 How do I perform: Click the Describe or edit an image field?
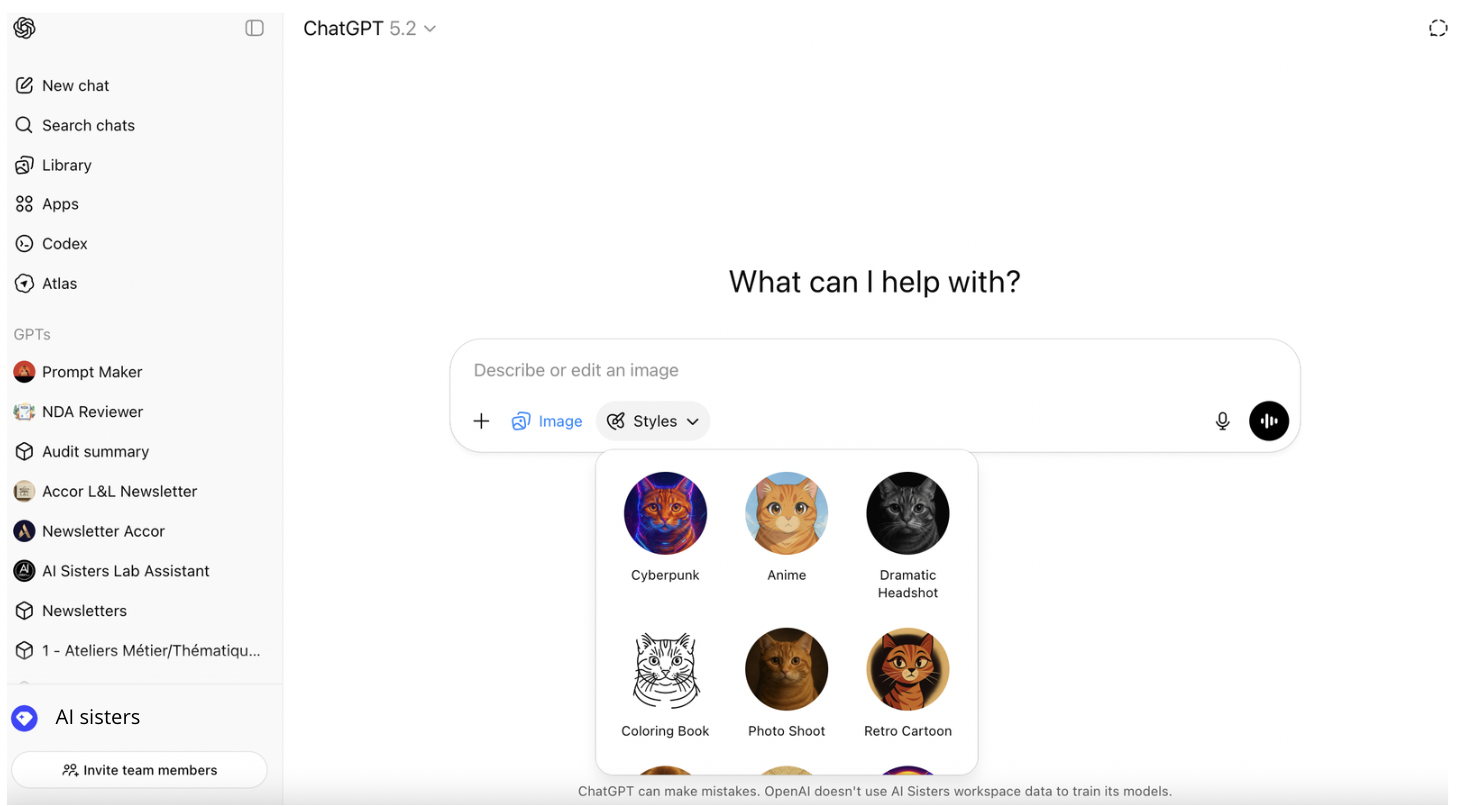click(x=875, y=370)
